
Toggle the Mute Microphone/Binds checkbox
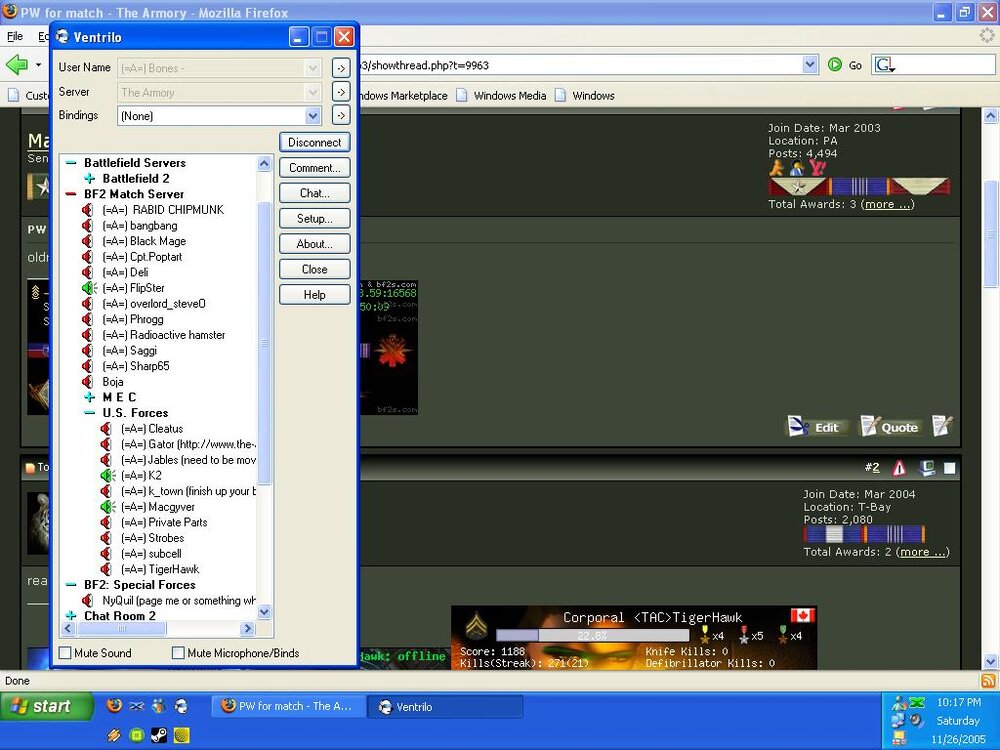pos(179,653)
